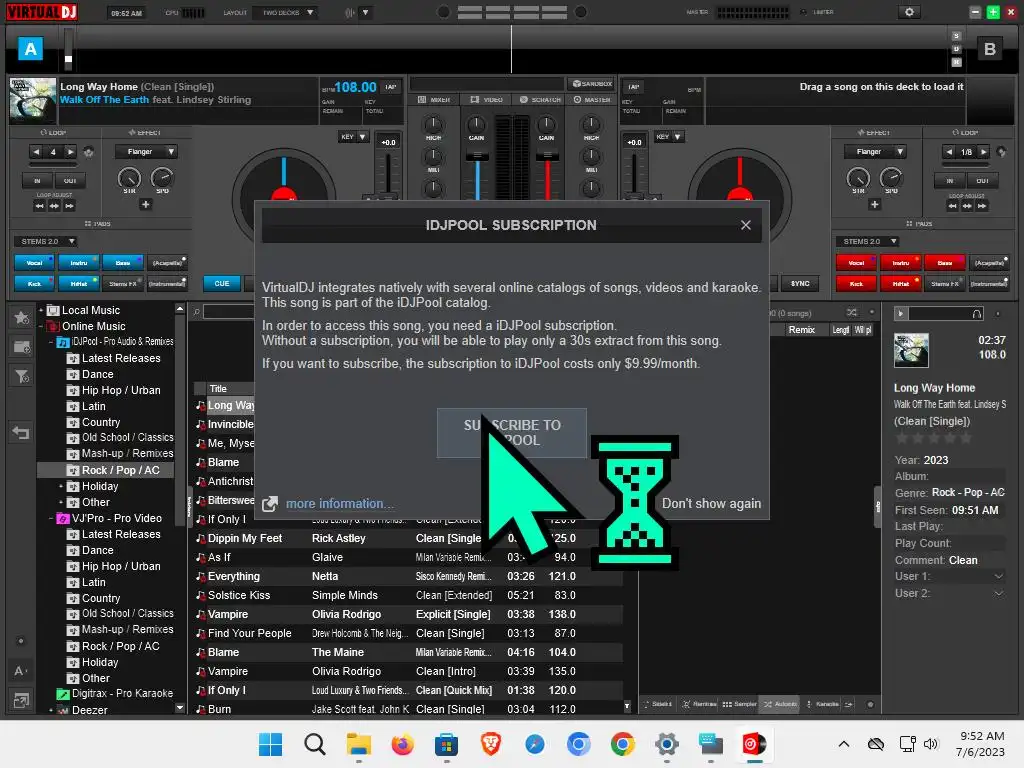
Task: Open the KEY dropdown on deck A
Action: click(x=353, y=136)
